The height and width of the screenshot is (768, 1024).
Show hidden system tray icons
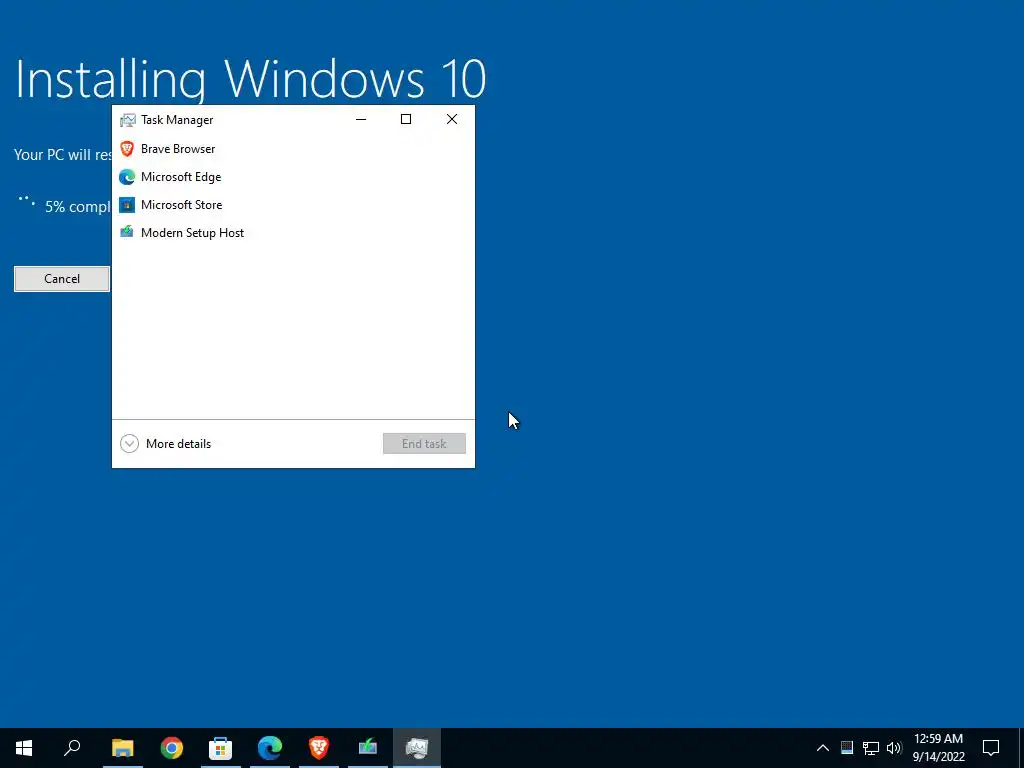pos(823,748)
